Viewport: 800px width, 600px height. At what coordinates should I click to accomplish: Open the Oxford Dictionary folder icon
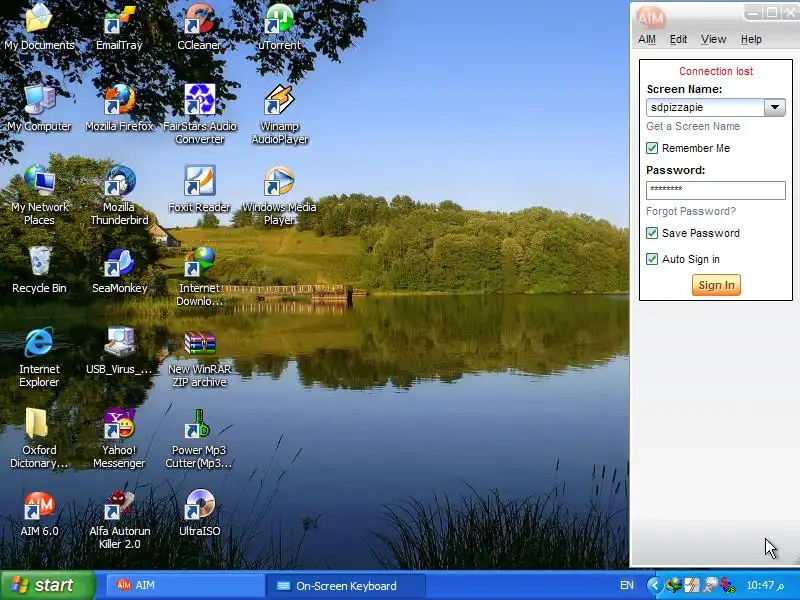(39, 439)
